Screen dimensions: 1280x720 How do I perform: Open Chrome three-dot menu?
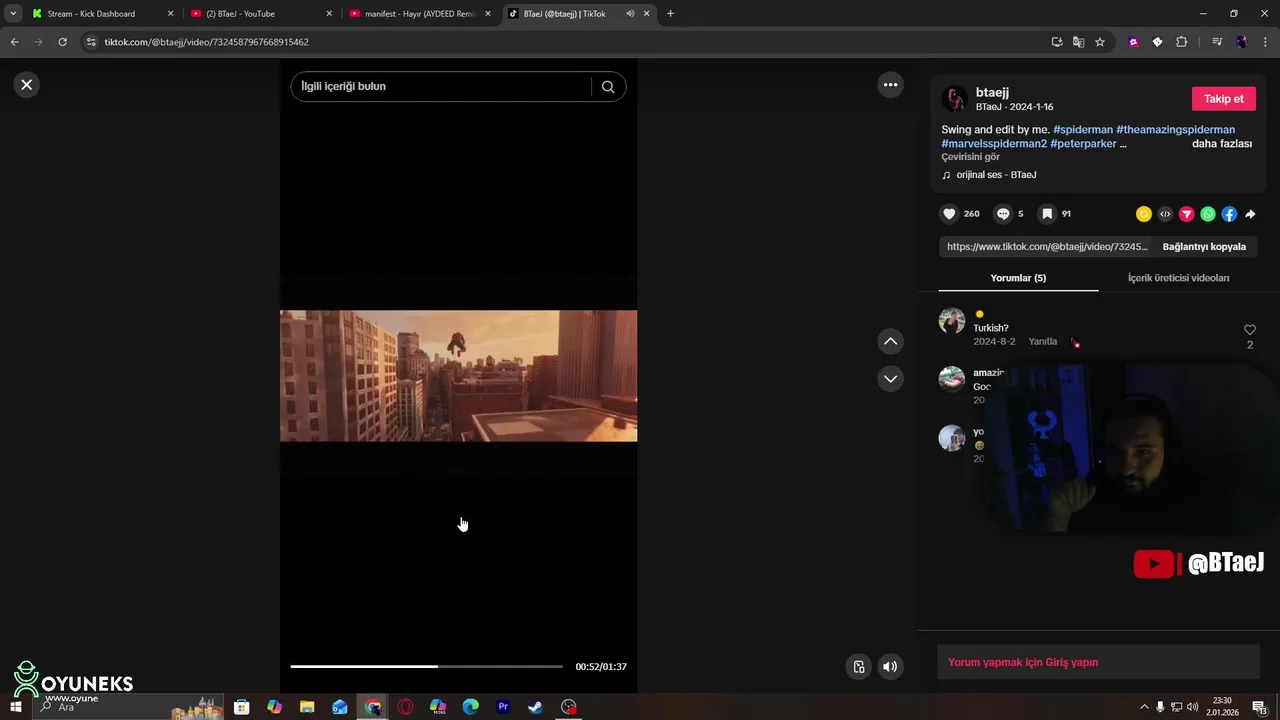[x=1266, y=42]
